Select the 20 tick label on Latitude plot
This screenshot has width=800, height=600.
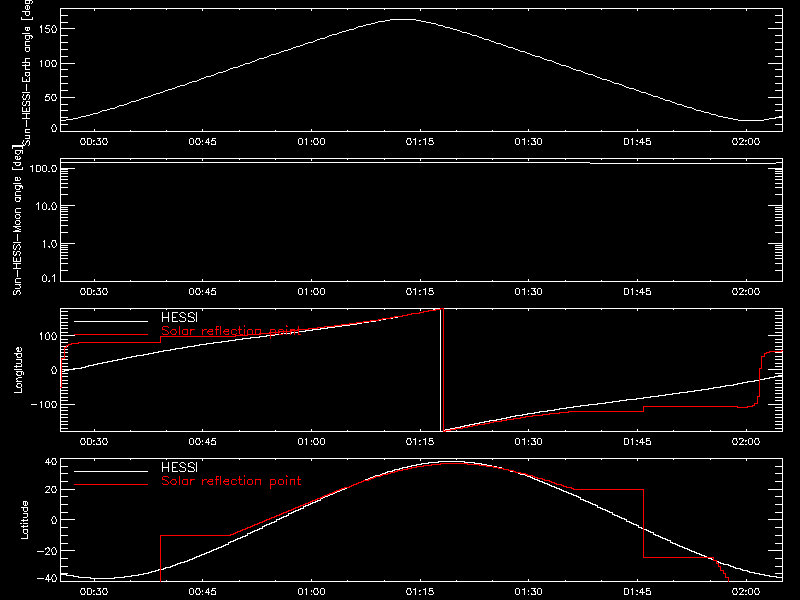point(51,490)
